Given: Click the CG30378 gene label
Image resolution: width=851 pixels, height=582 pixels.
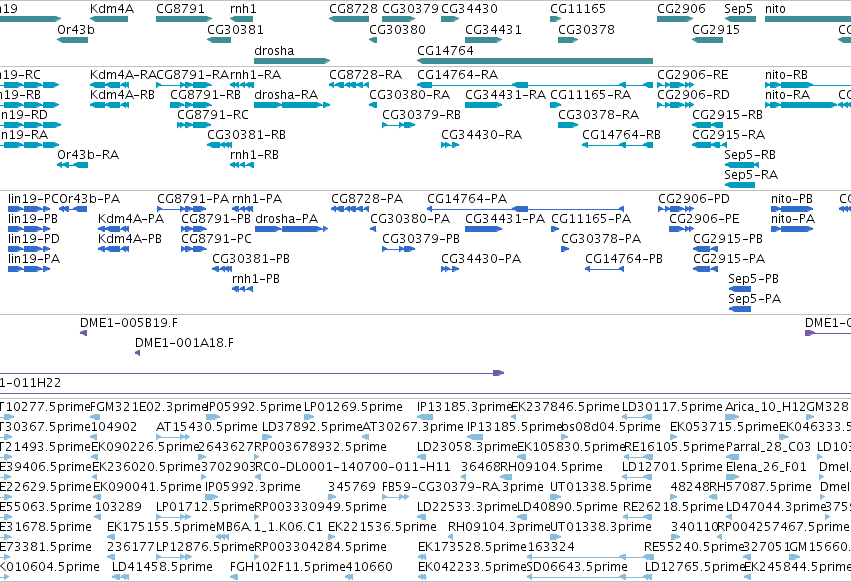Looking at the screenshot, I should pyautogui.click(x=586, y=30).
